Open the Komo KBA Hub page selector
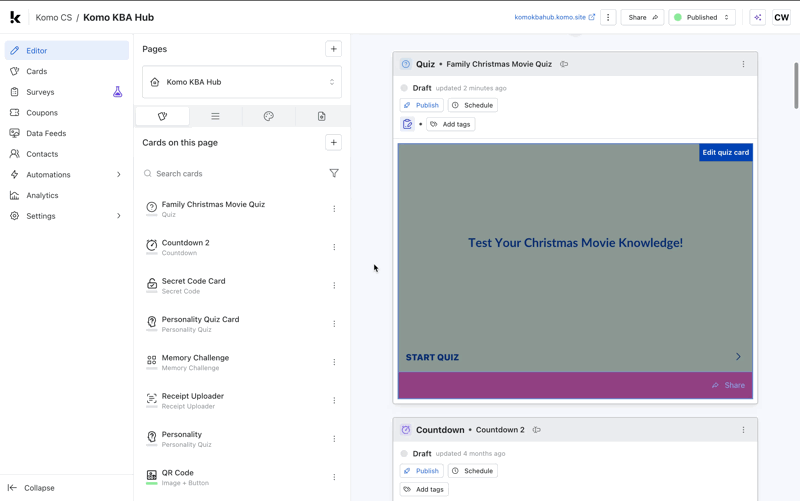 point(242,82)
